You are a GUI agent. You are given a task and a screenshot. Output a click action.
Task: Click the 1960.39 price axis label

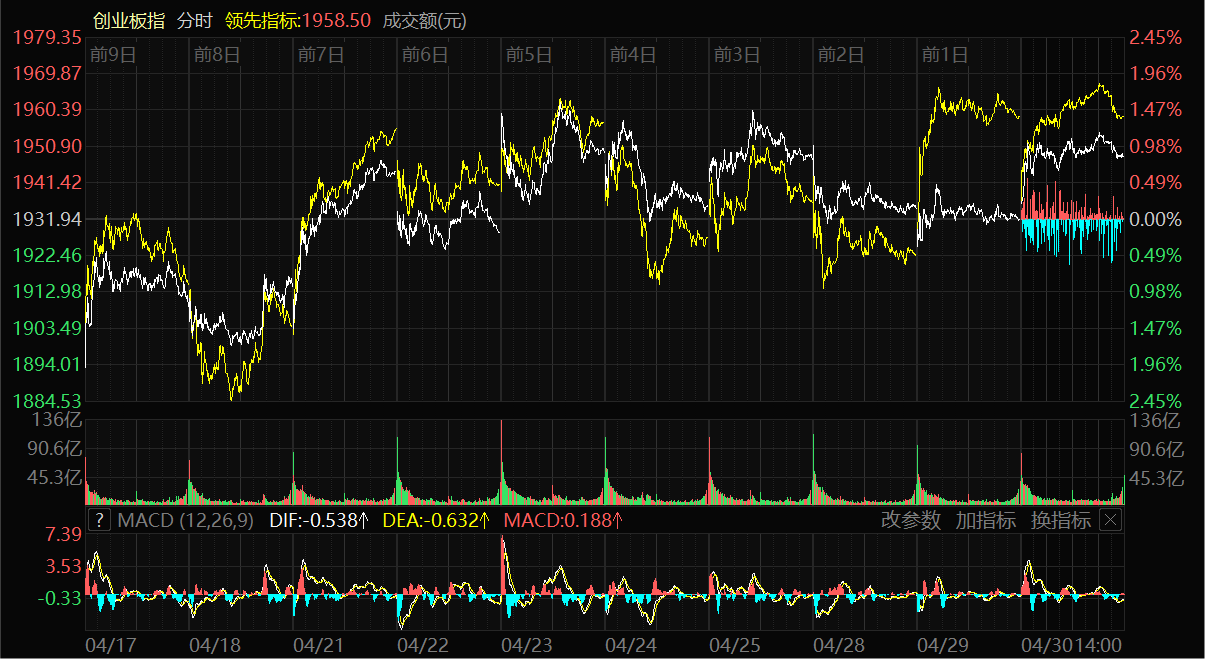pyautogui.click(x=48, y=109)
